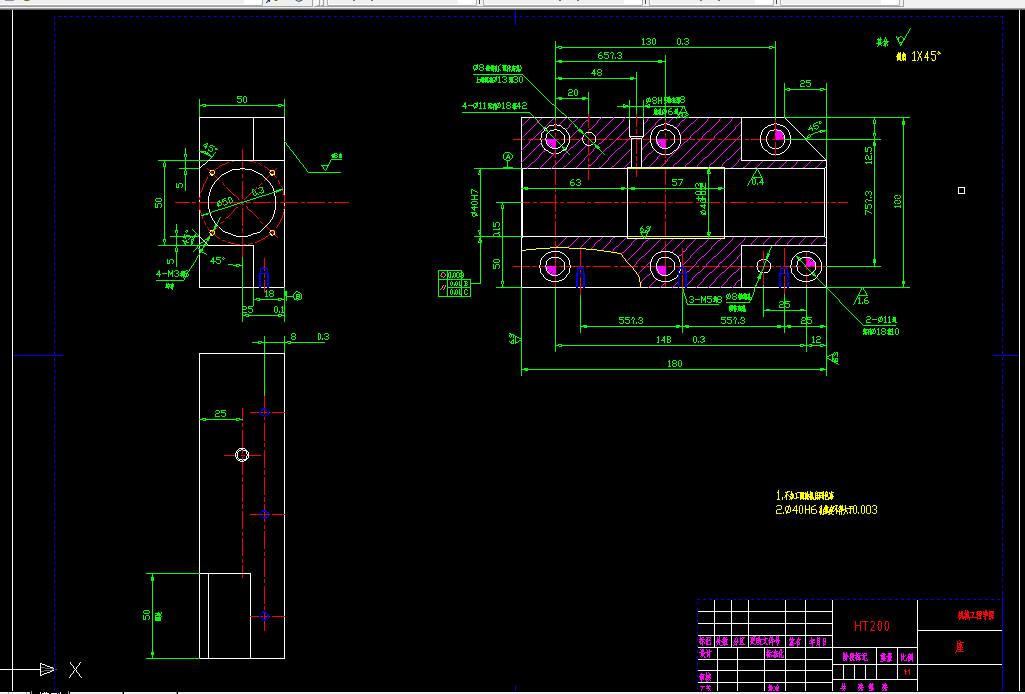The height and width of the screenshot is (694, 1025).
Task: Select the 20 dimension value
Action: tap(573, 93)
